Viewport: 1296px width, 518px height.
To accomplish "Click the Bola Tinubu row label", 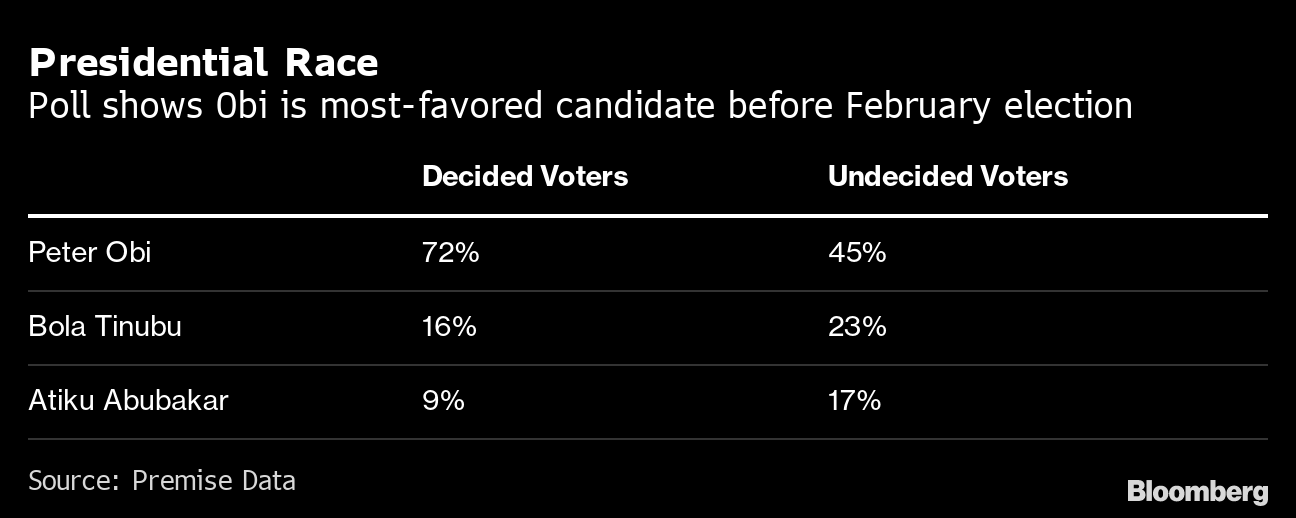I will pos(104,326).
